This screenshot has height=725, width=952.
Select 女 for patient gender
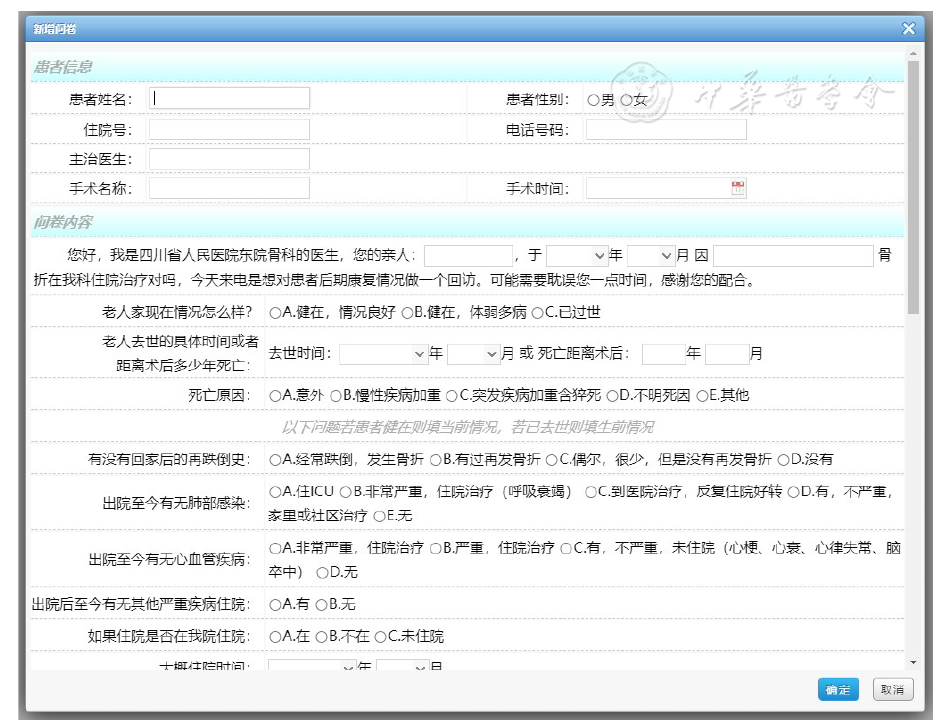click(x=627, y=100)
